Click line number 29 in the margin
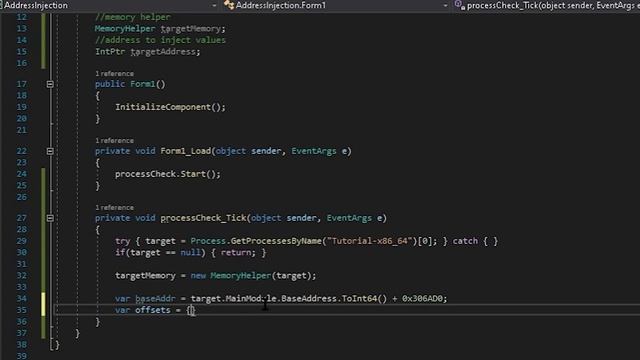Viewport: 640px width, 360px height. click(x=22, y=241)
